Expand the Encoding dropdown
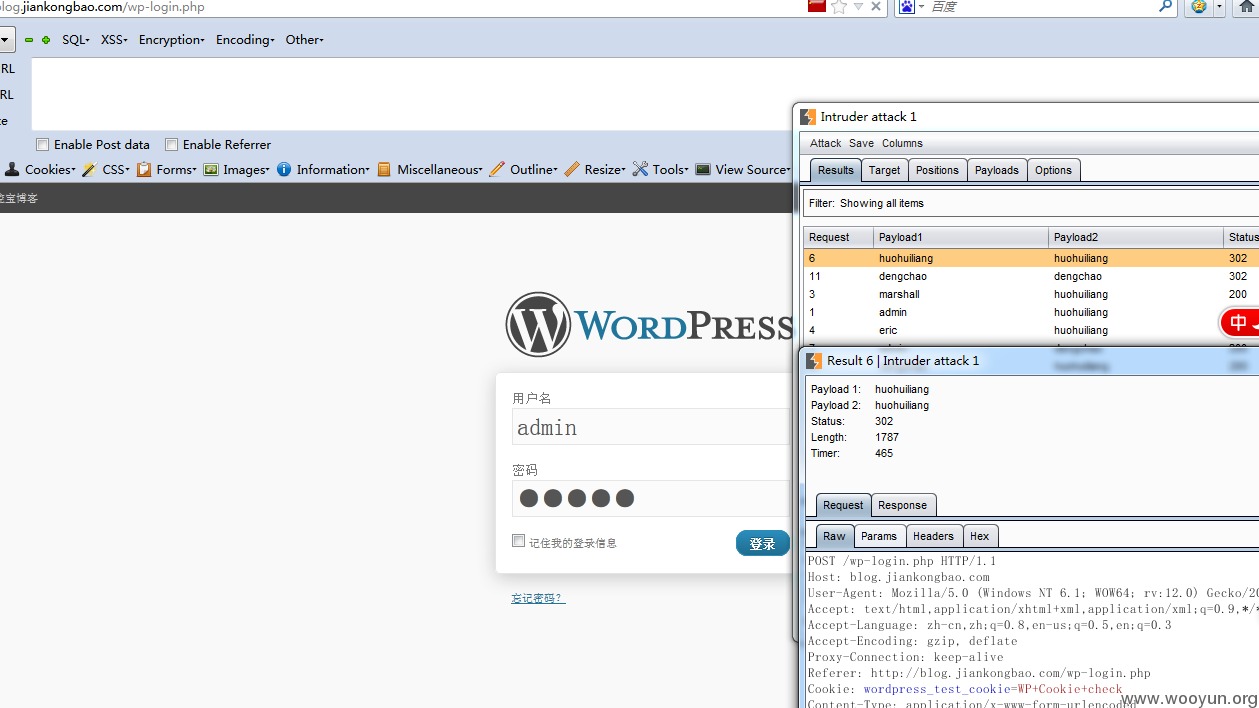This screenshot has width=1259, height=708. pyautogui.click(x=245, y=40)
